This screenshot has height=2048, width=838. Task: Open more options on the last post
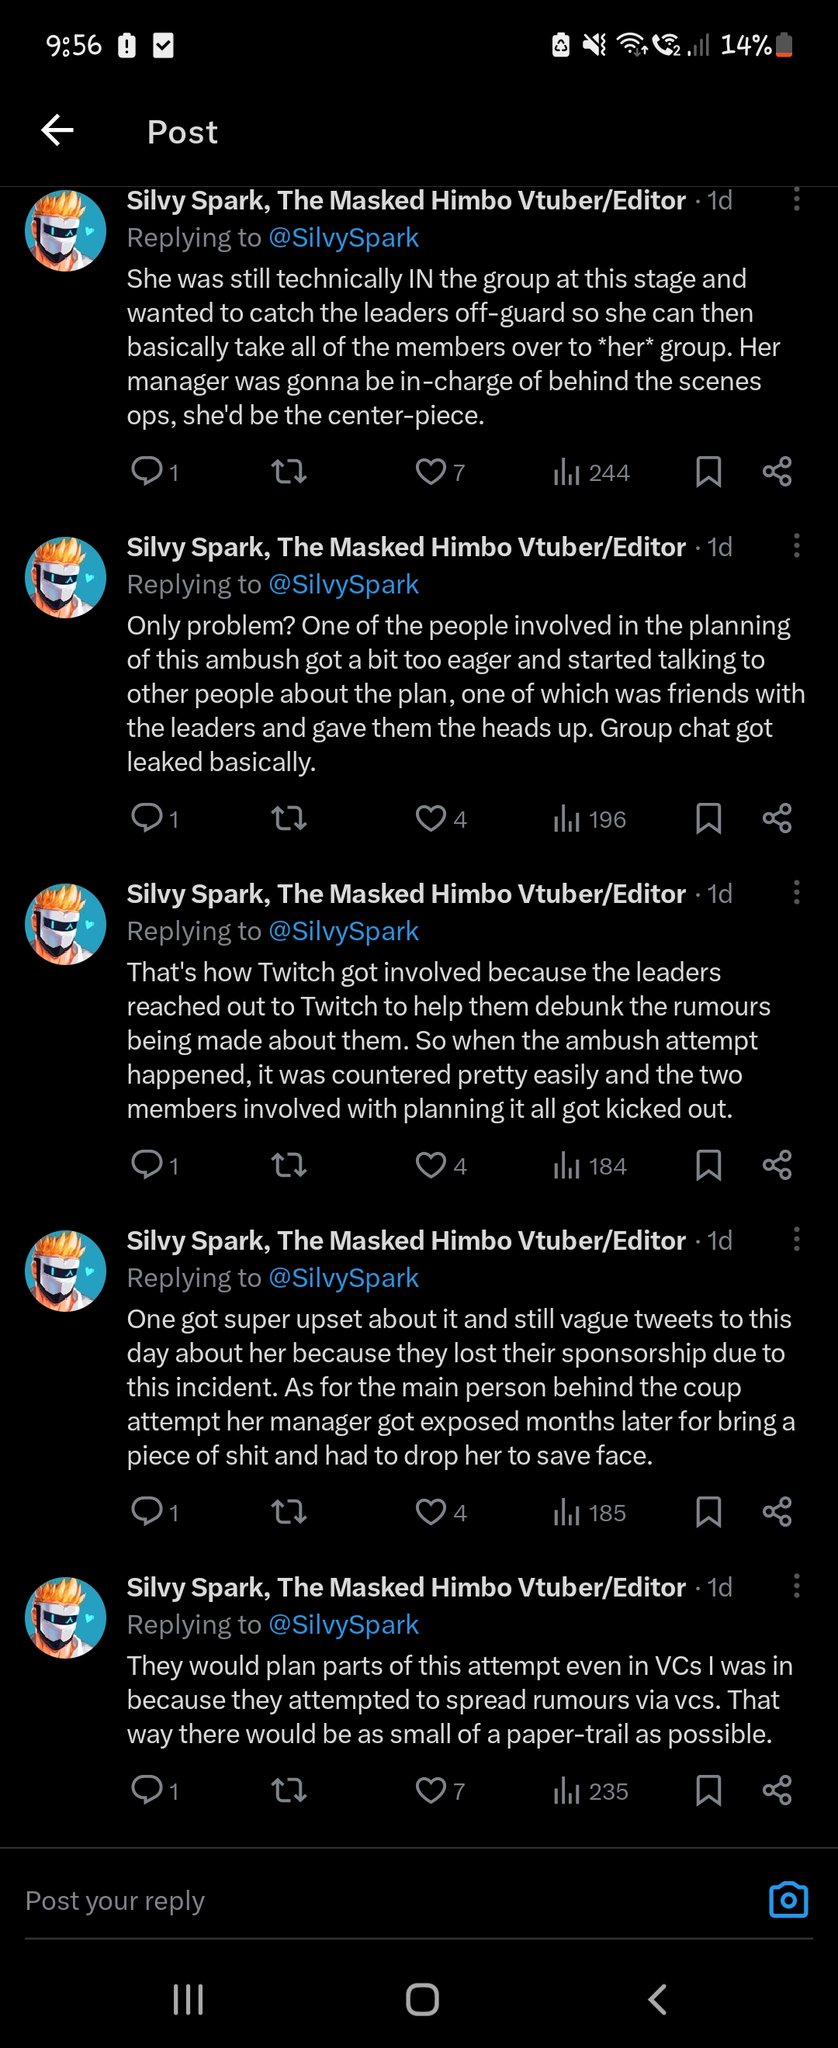[x=796, y=1585]
